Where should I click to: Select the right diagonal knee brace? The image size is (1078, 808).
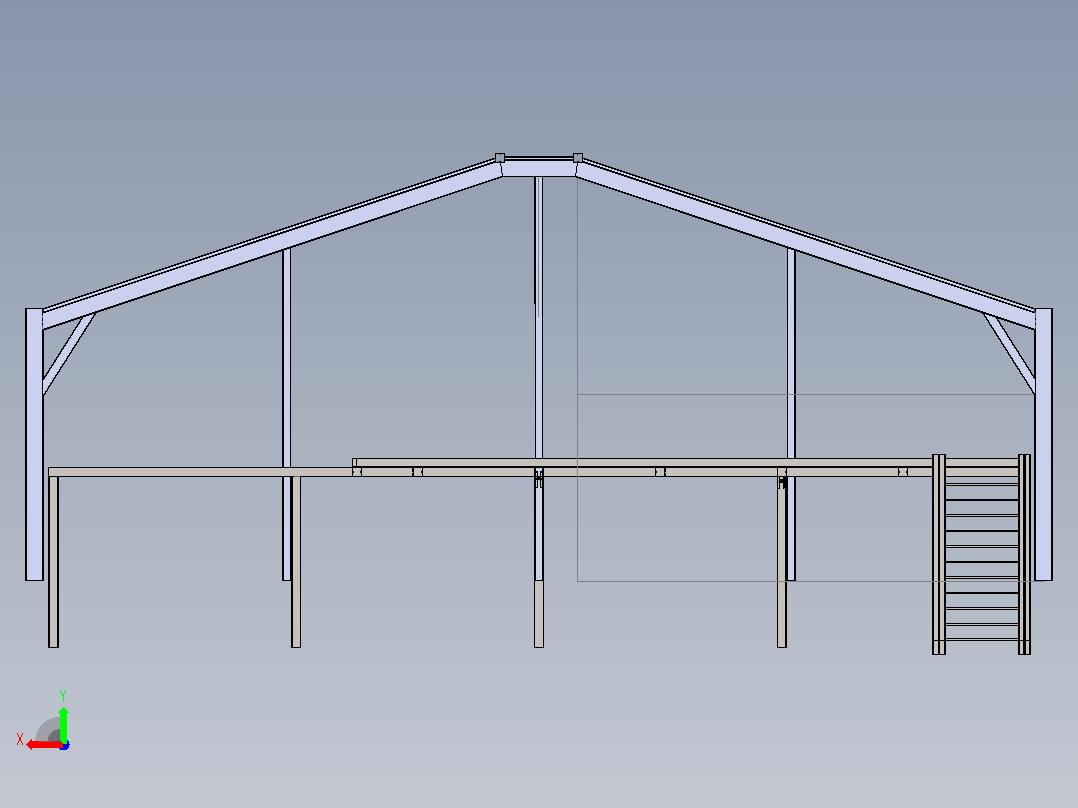[x=1009, y=354]
